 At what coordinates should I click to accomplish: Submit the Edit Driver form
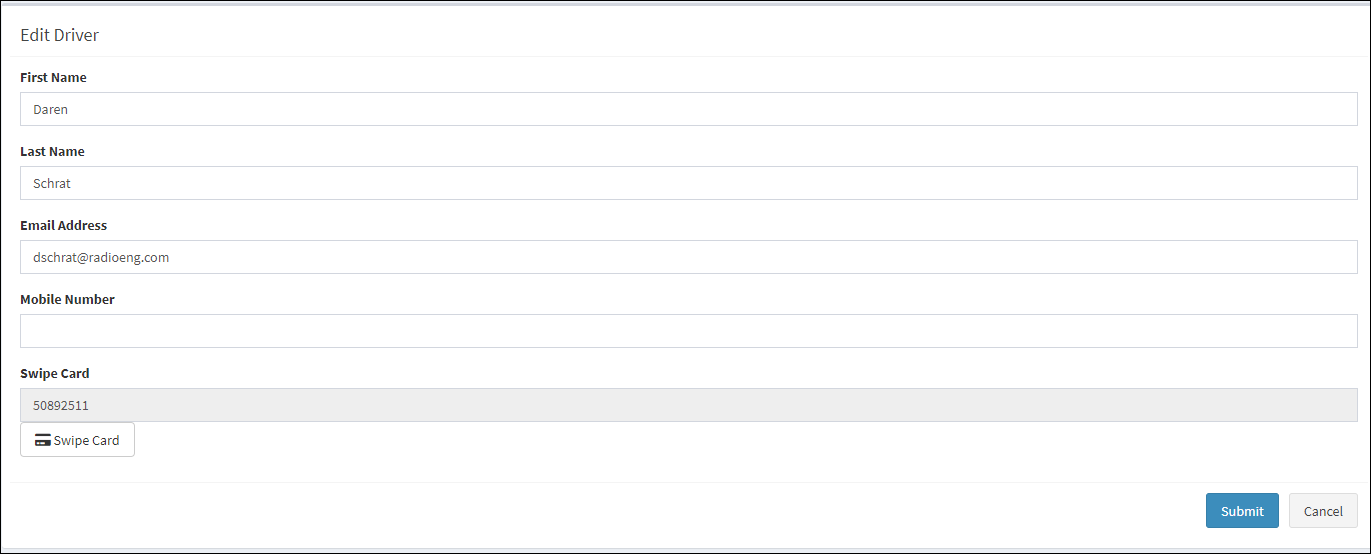(x=1241, y=511)
